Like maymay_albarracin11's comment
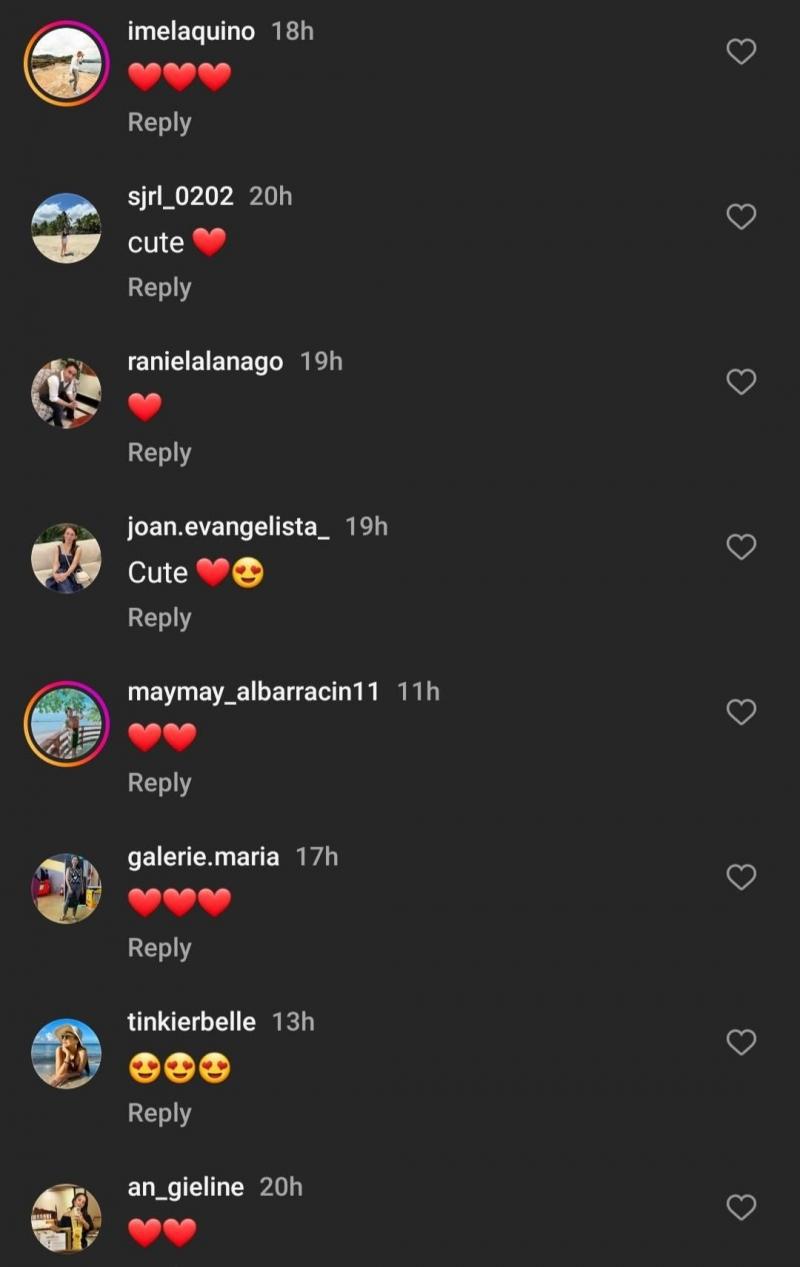 [741, 712]
